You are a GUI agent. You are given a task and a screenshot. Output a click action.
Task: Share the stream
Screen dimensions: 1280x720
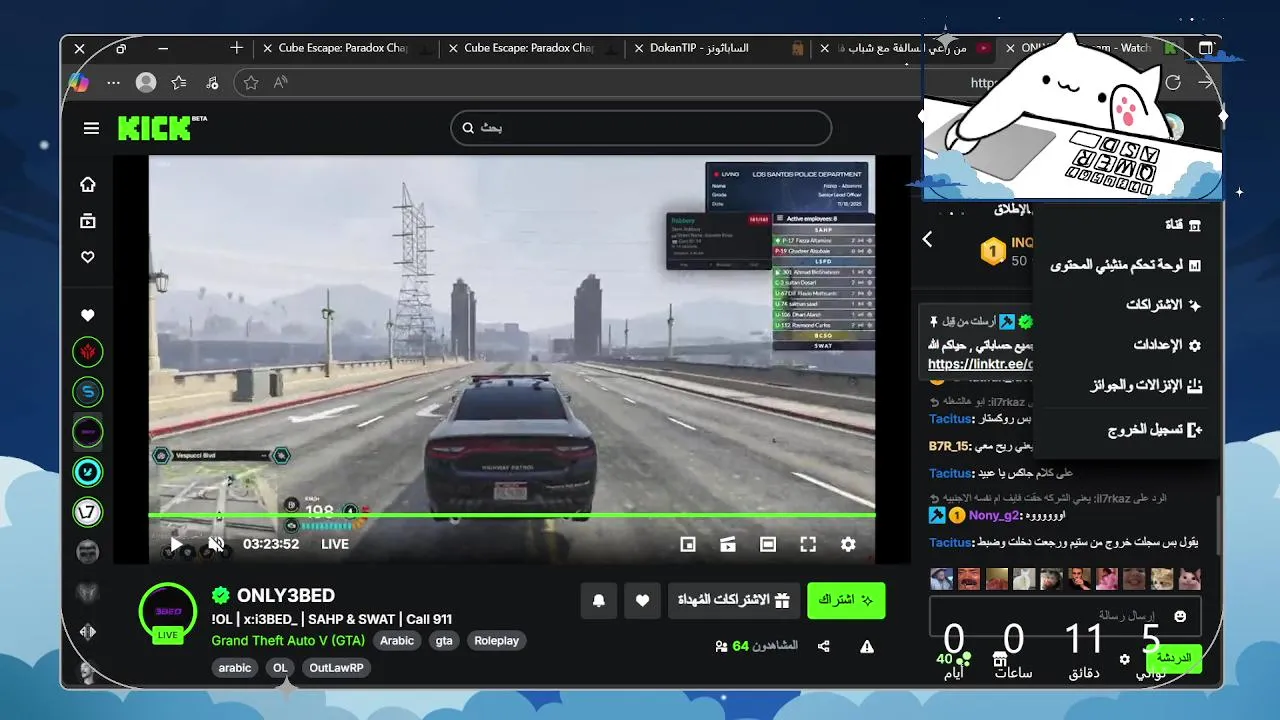point(824,646)
